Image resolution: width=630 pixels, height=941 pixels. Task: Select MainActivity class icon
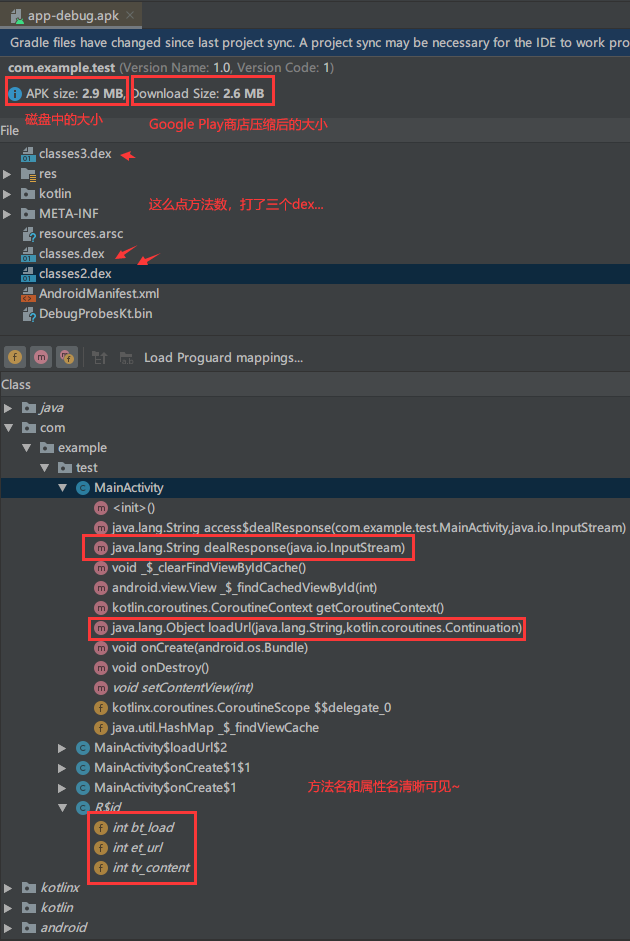point(83,488)
